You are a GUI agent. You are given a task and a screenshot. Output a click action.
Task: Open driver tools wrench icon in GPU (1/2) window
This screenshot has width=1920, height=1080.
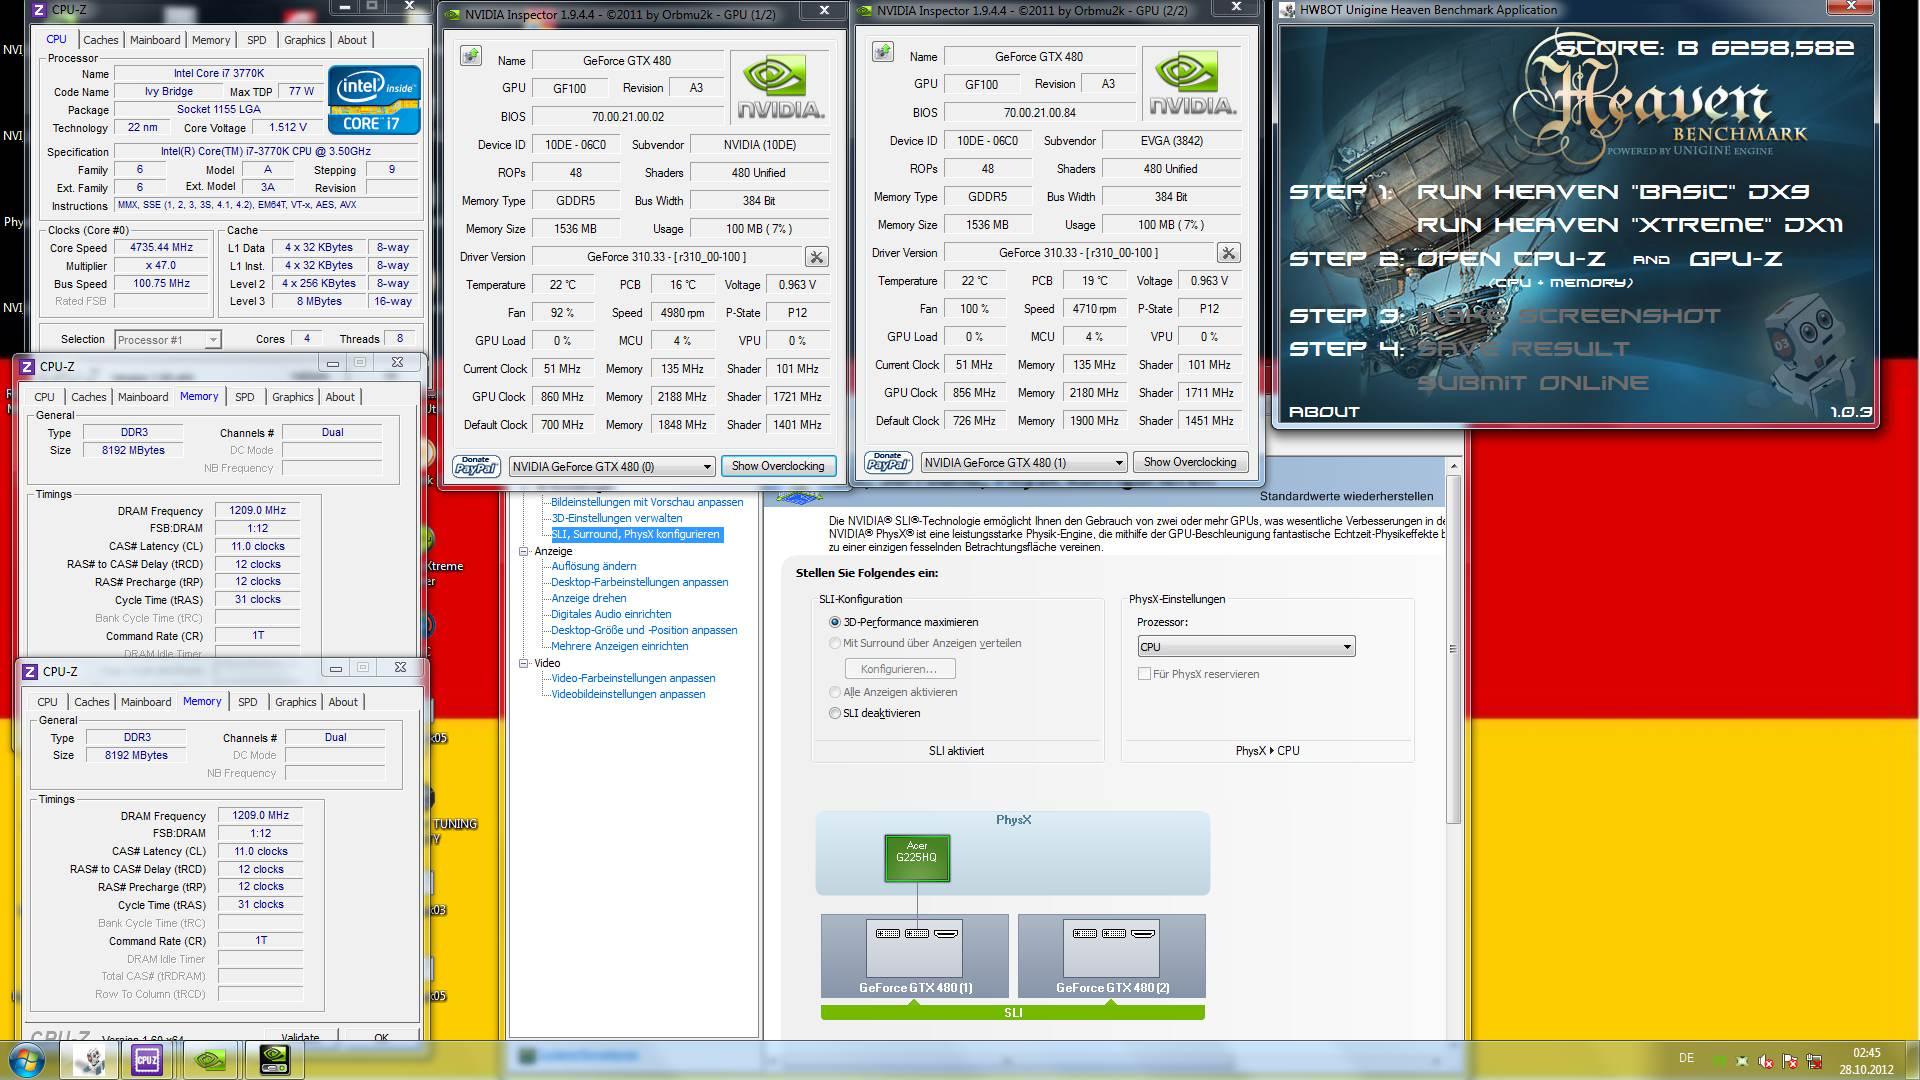click(x=817, y=257)
